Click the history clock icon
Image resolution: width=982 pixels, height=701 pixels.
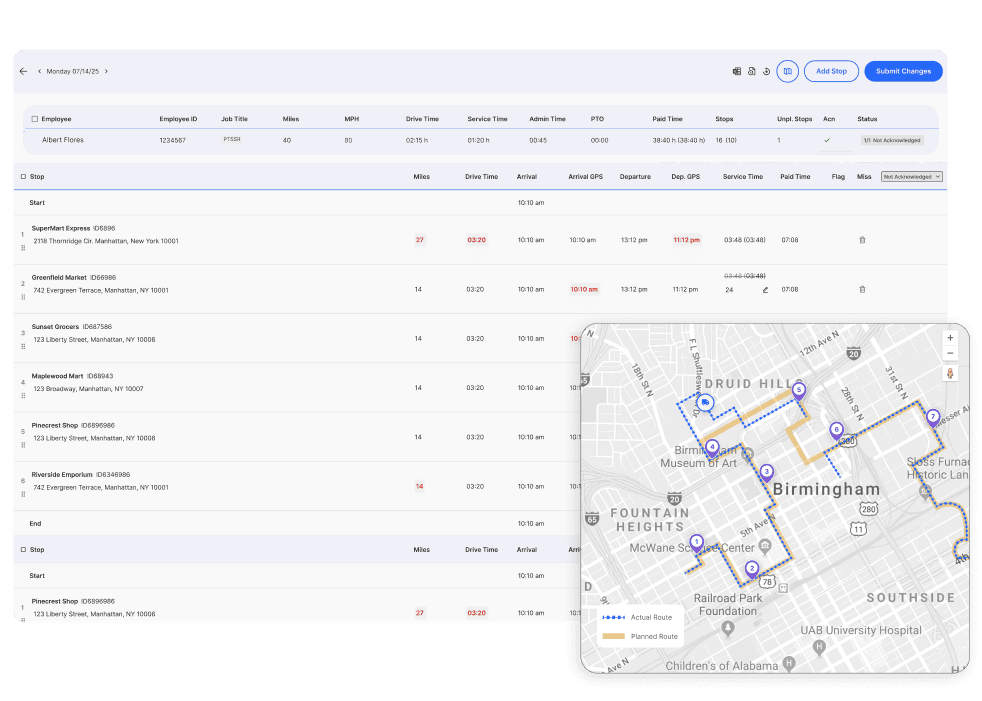[767, 71]
